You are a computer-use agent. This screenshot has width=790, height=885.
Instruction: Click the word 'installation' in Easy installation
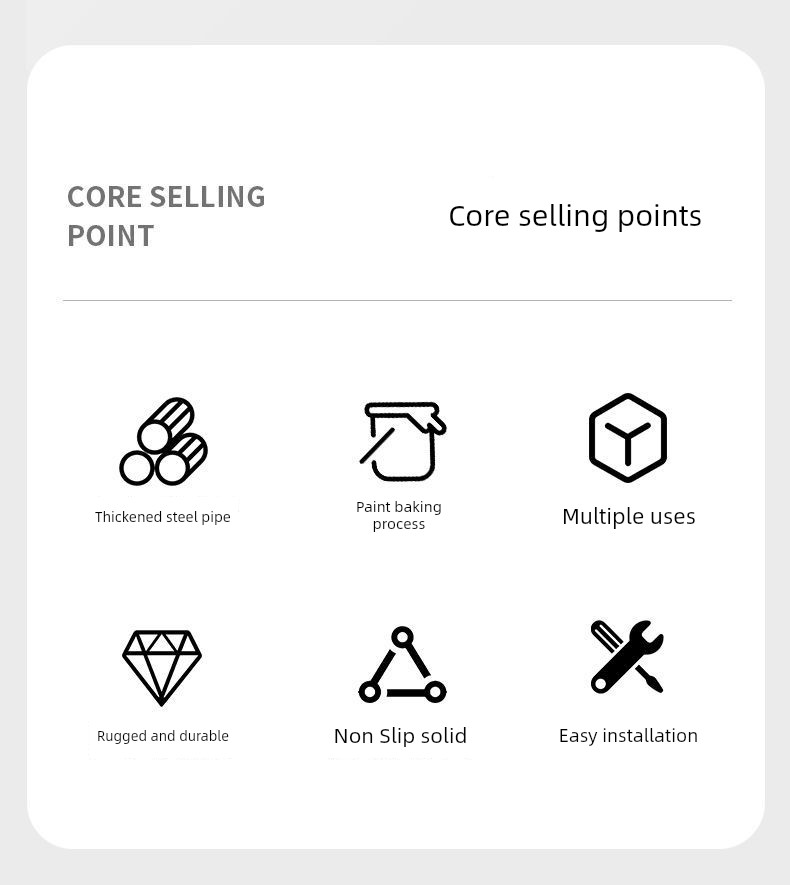point(651,736)
